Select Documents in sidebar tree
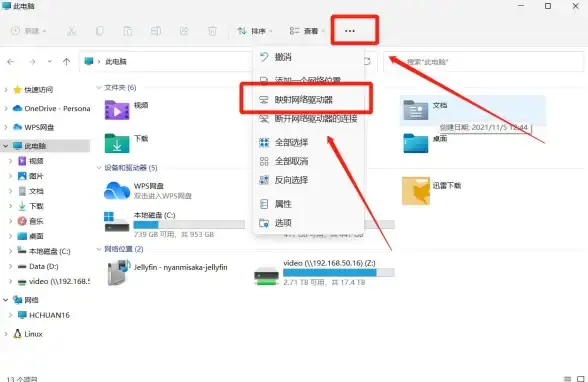 point(31,191)
